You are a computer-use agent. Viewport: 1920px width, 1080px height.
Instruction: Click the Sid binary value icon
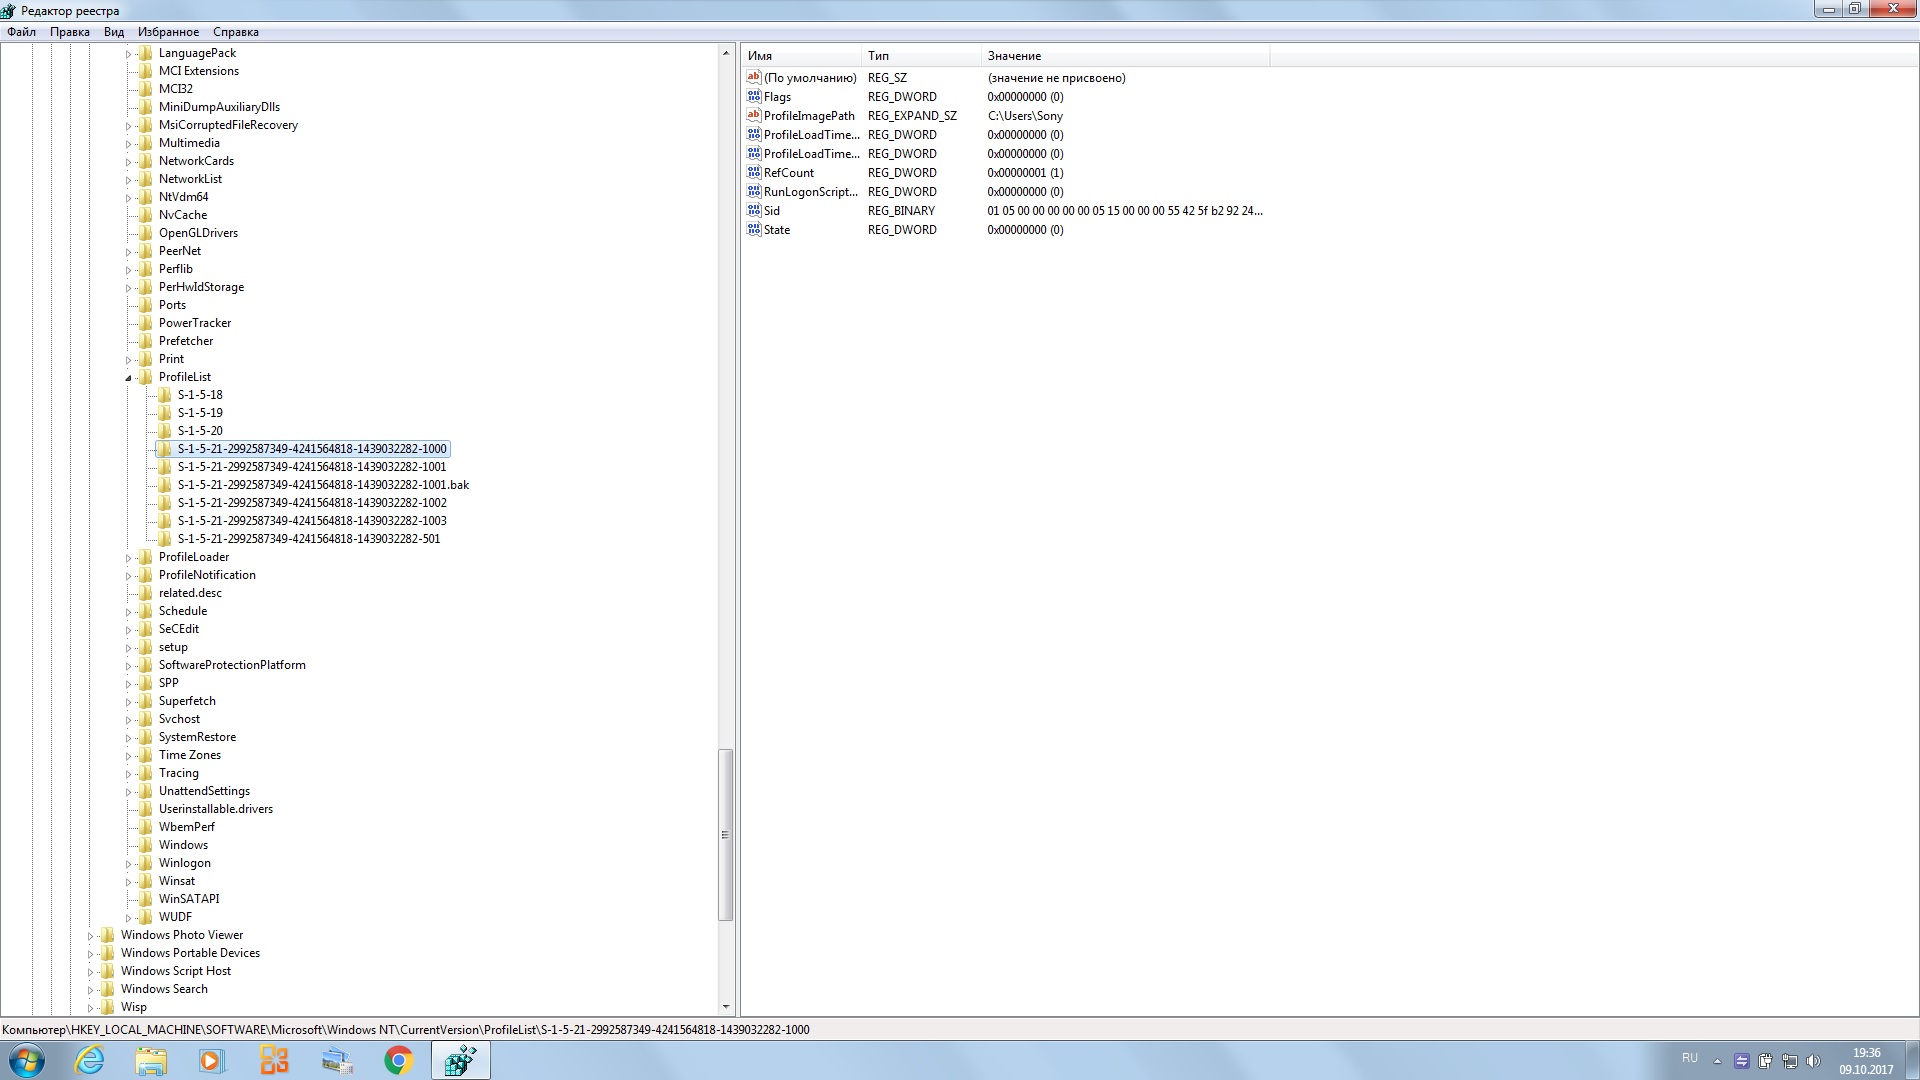coord(754,211)
